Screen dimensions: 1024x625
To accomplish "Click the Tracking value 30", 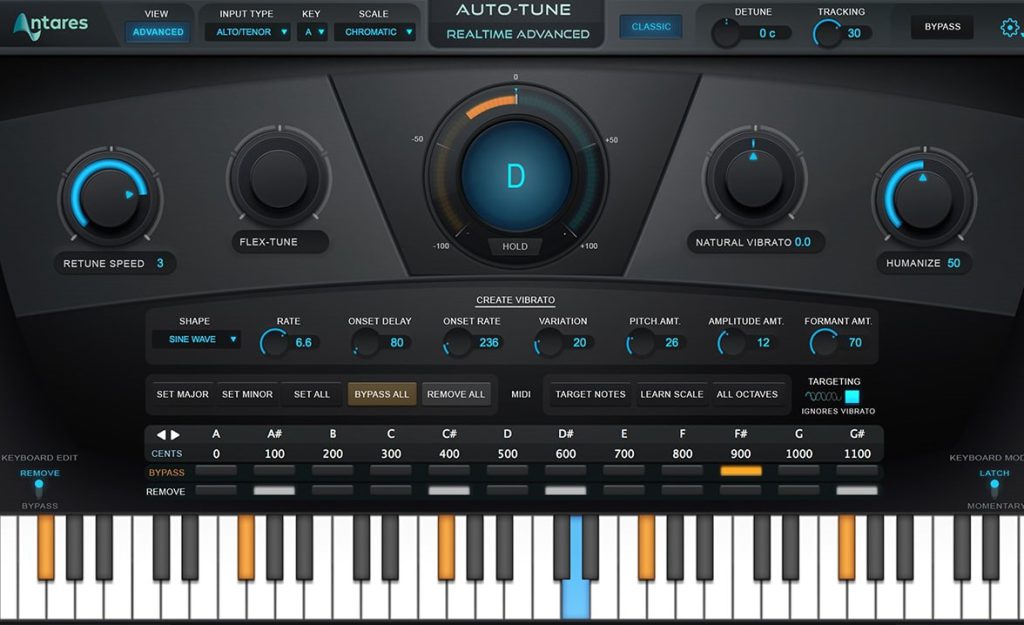I will coord(854,33).
